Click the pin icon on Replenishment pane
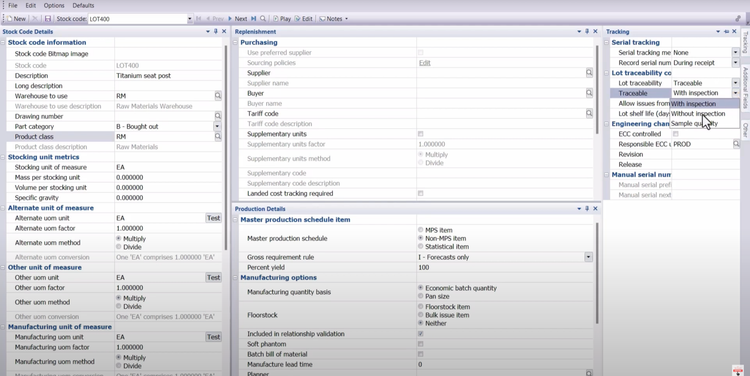The height and width of the screenshot is (376, 750). click(x=587, y=32)
